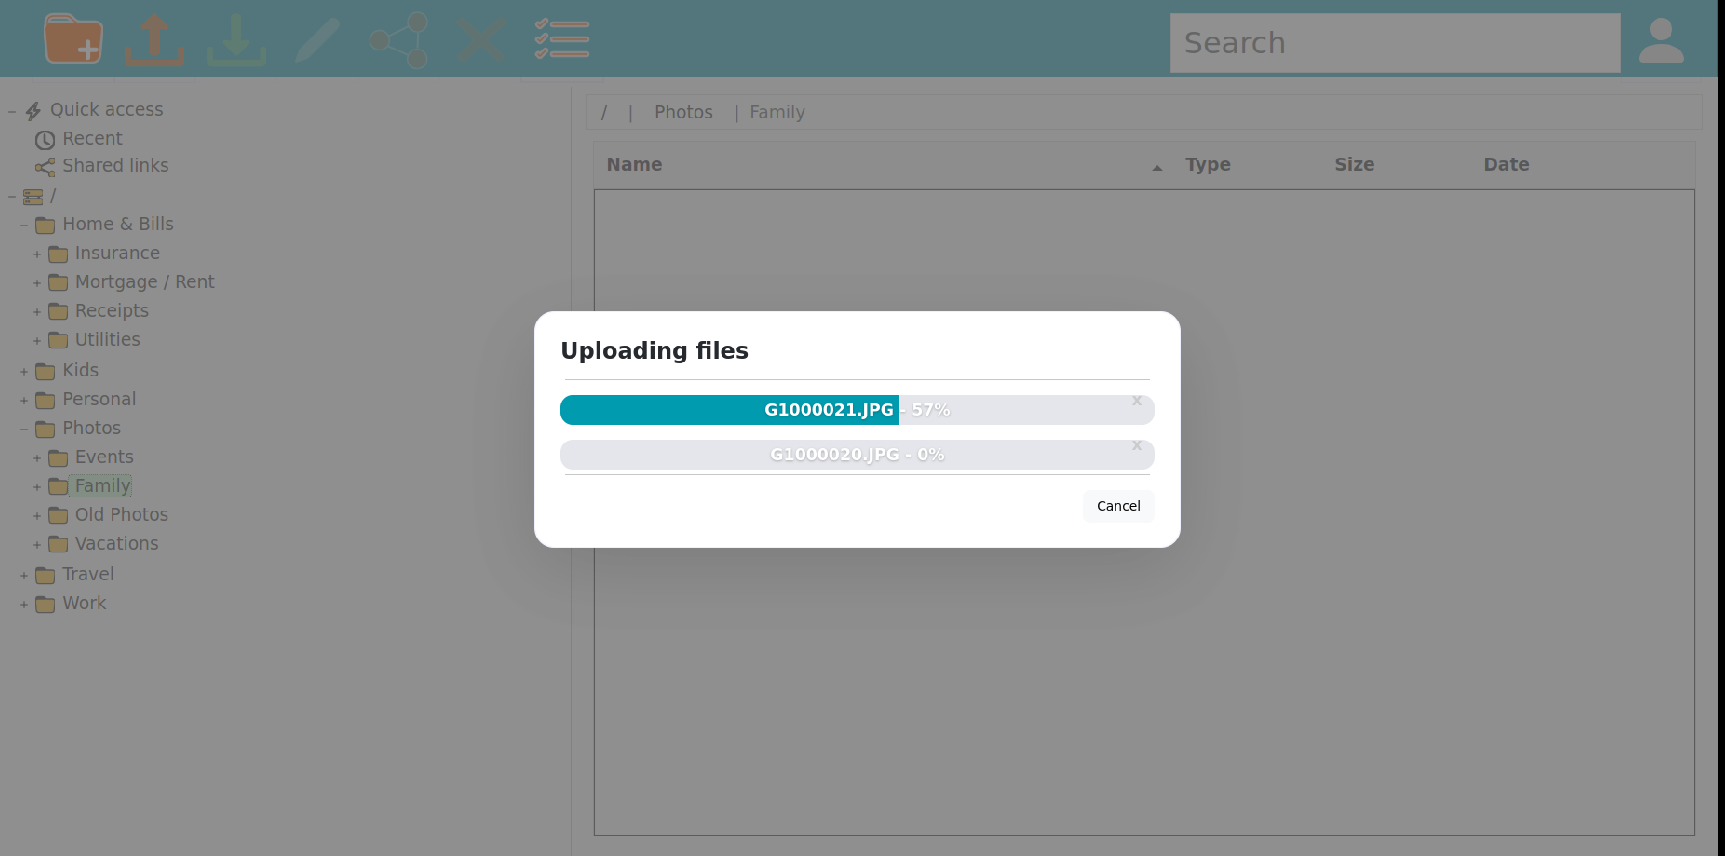Viewport: 1725px width, 856px height.
Task: Click the upload icon in toolbar
Action: tap(154, 40)
